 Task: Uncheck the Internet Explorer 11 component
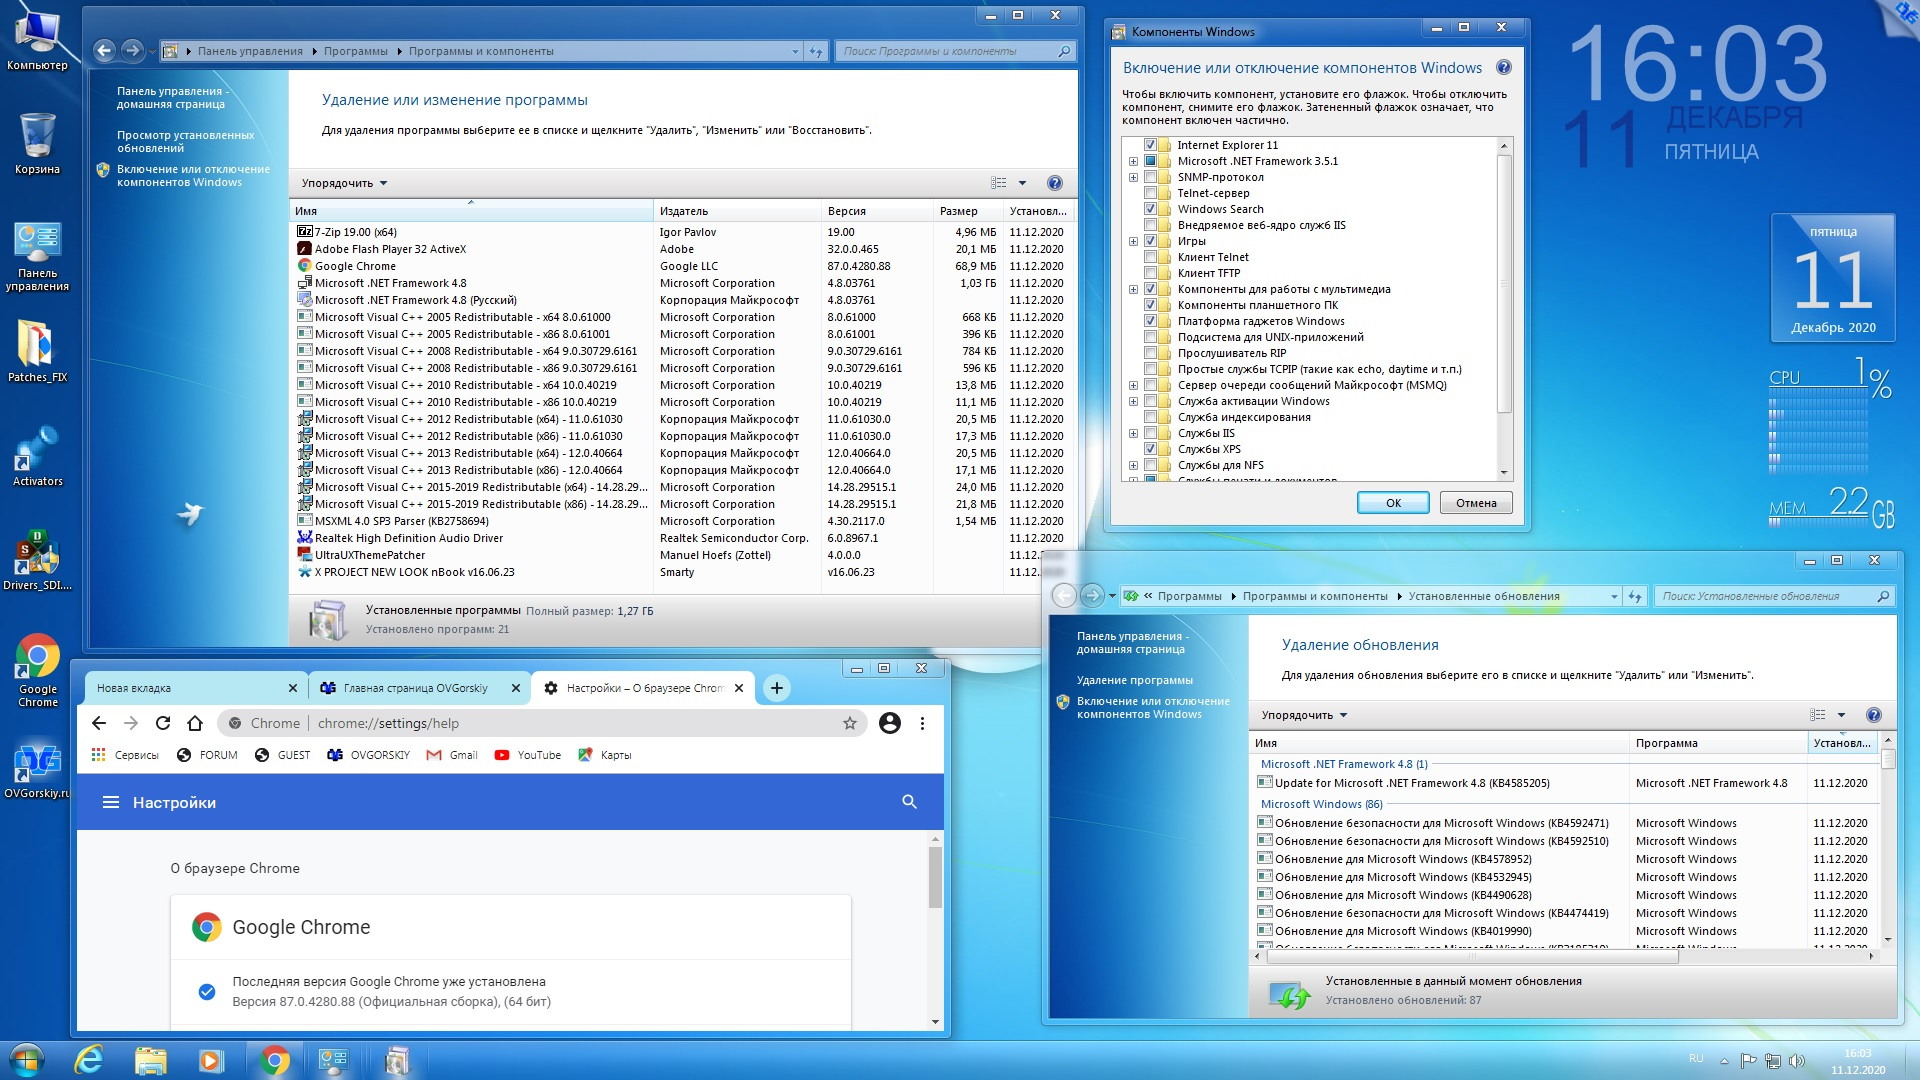tap(1150, 145)
